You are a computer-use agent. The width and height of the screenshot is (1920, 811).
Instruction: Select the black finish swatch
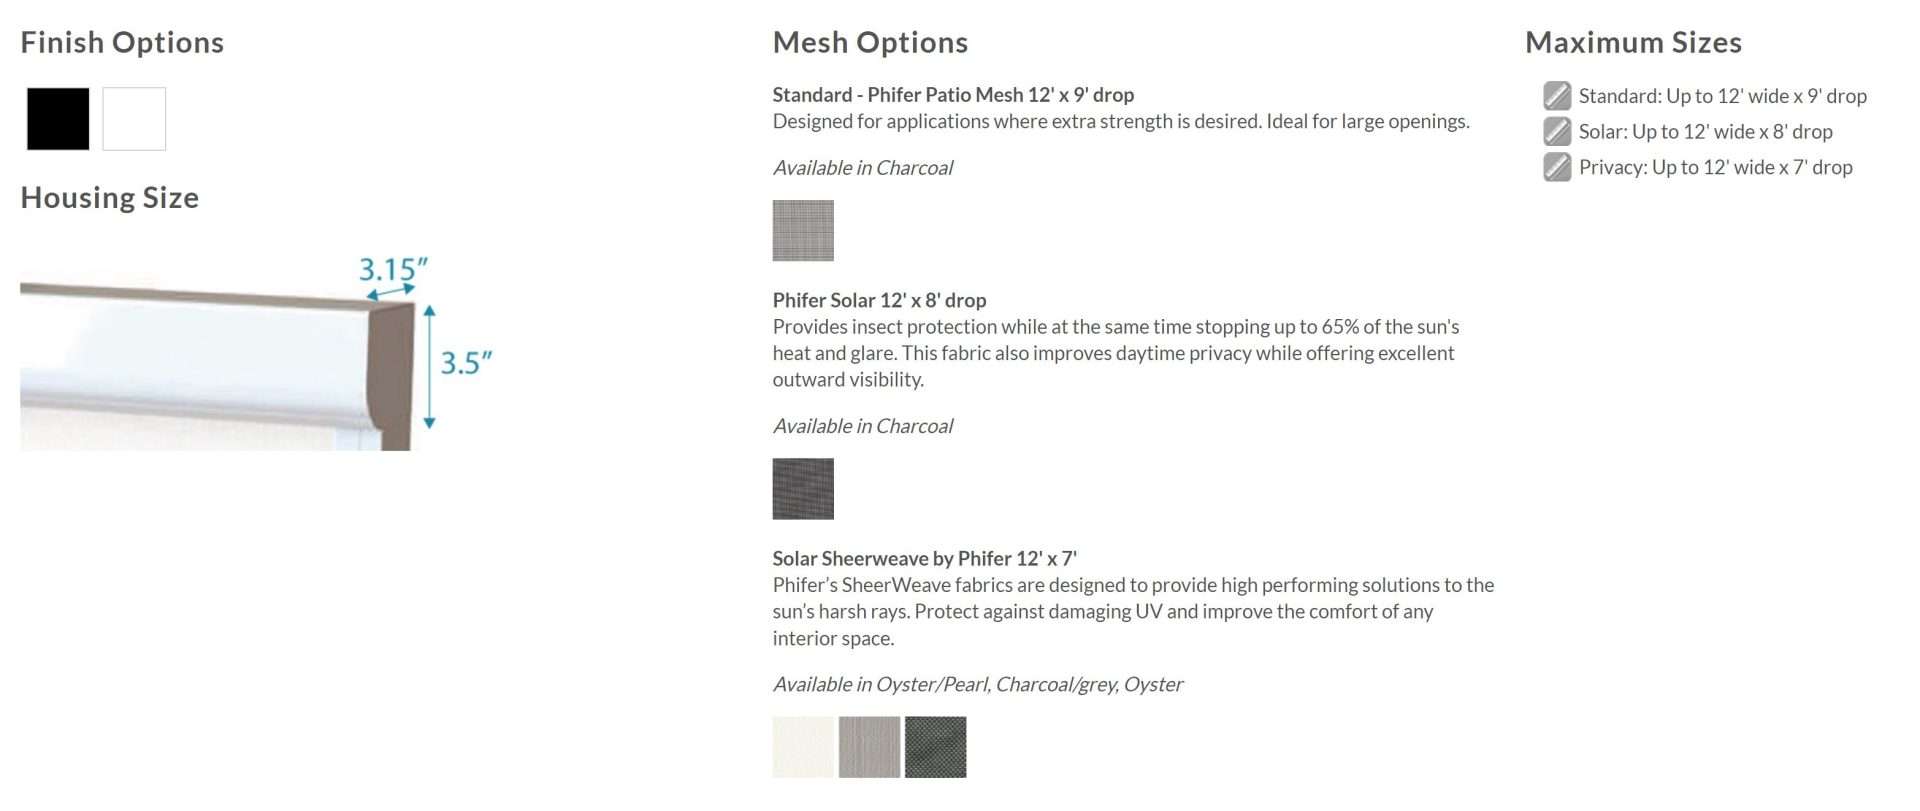click(58, 119)
